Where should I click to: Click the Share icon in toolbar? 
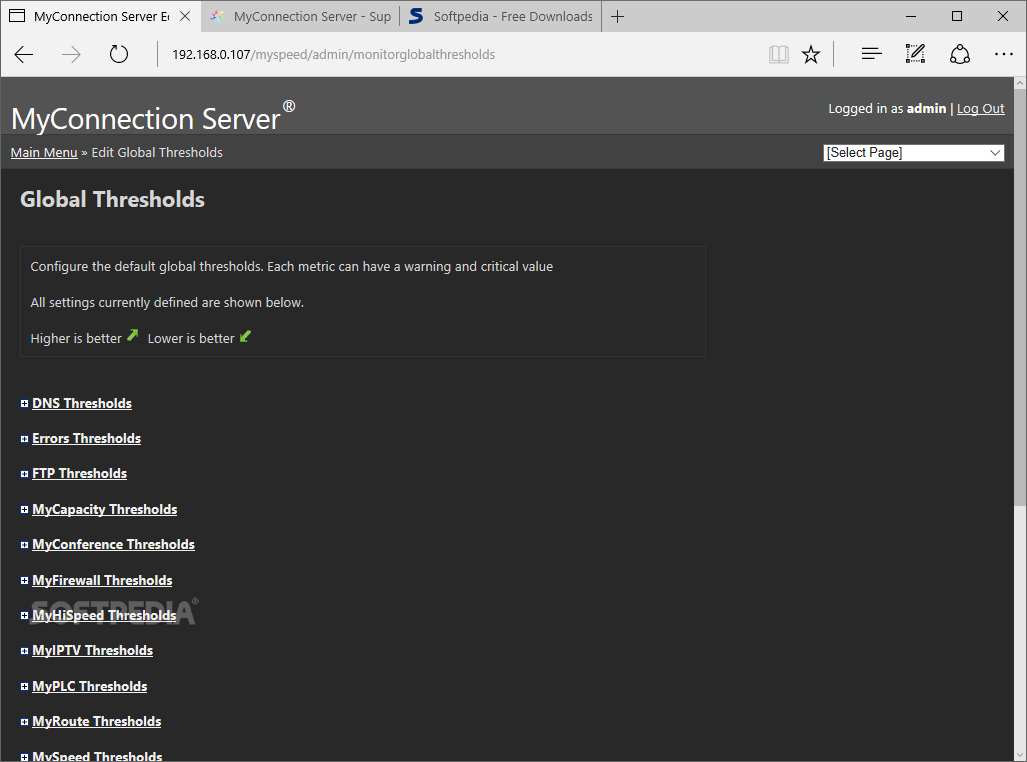click(x=960, y=55)
